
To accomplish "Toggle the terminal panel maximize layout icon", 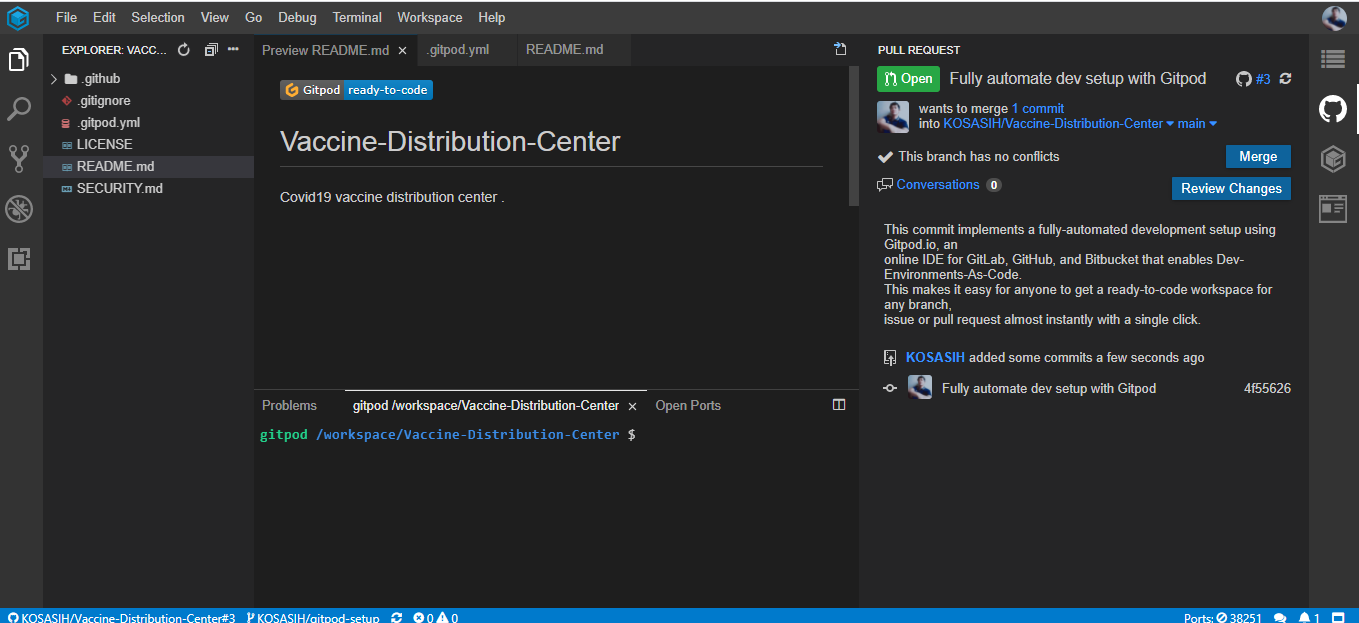I will 839,405.
